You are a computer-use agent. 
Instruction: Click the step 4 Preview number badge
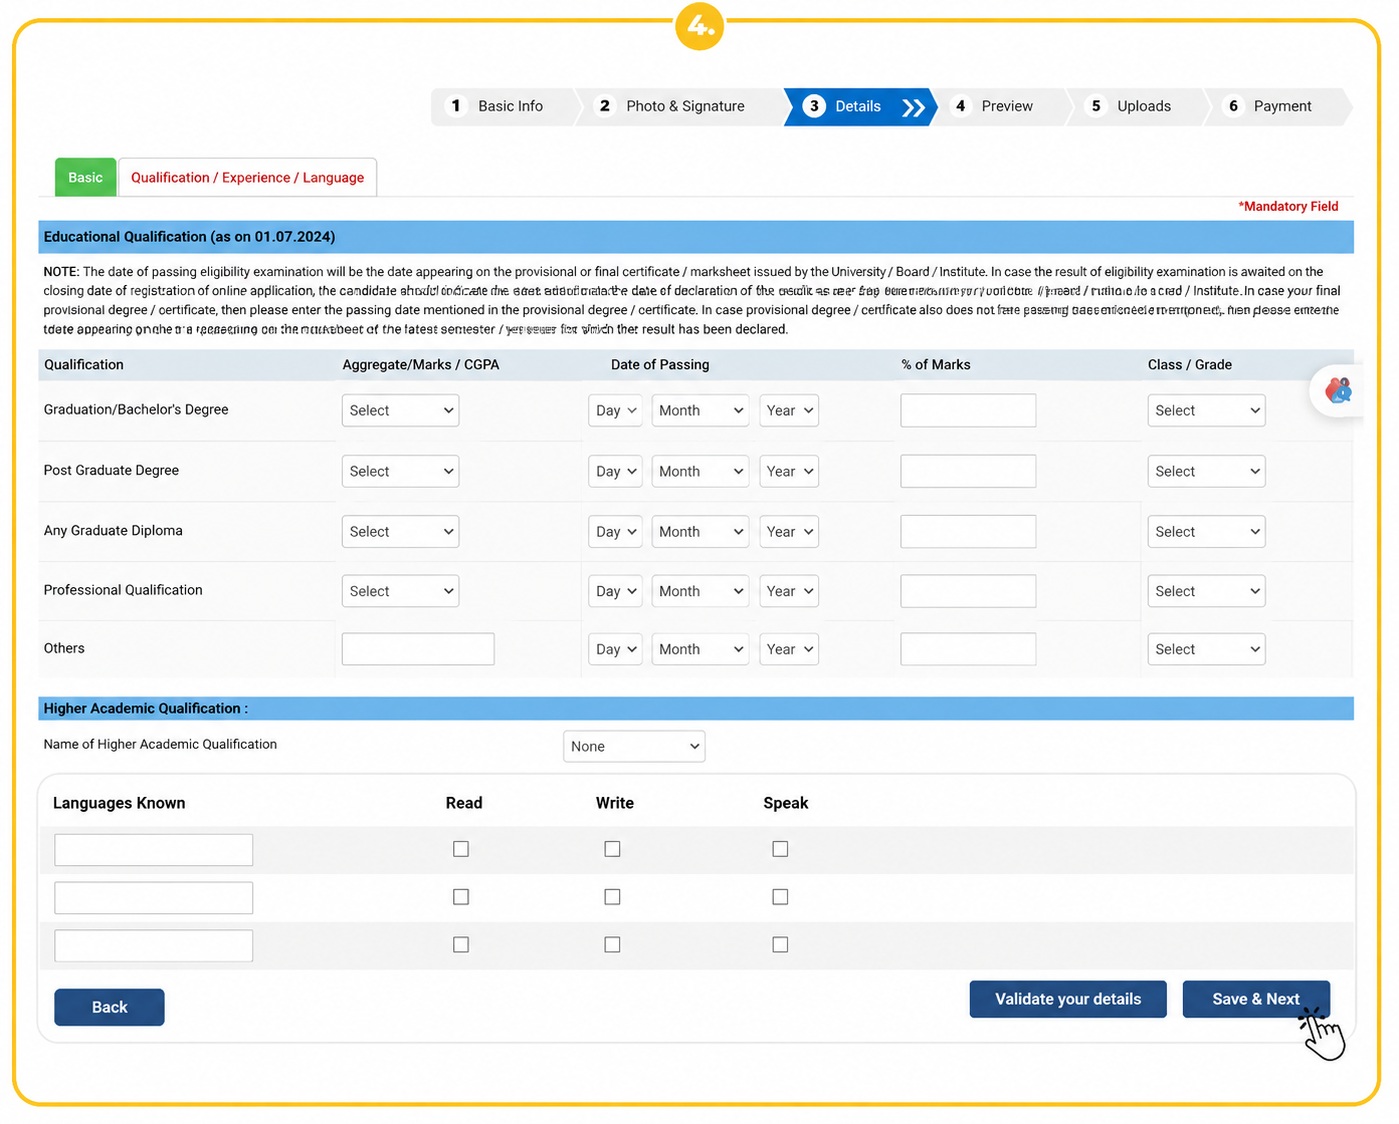point(960,106)
